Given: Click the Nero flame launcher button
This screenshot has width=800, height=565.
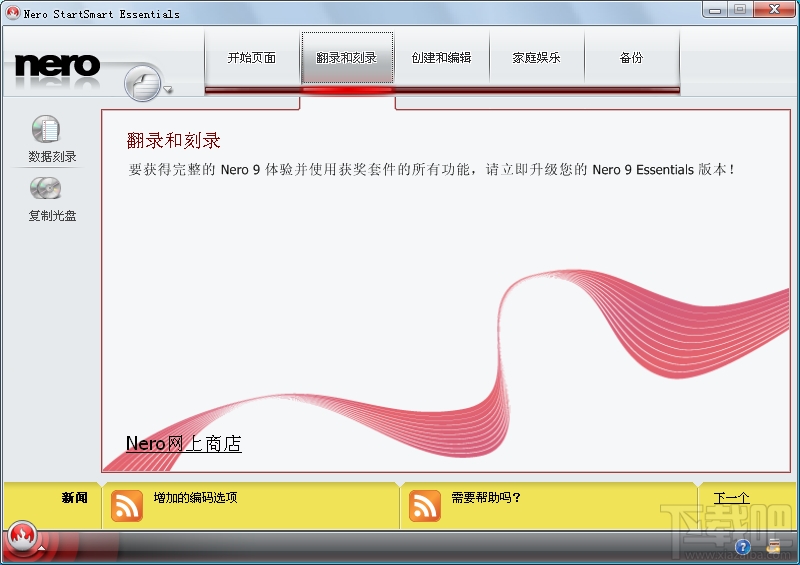Looking at the screenshot, I should [x=22, y=536].
